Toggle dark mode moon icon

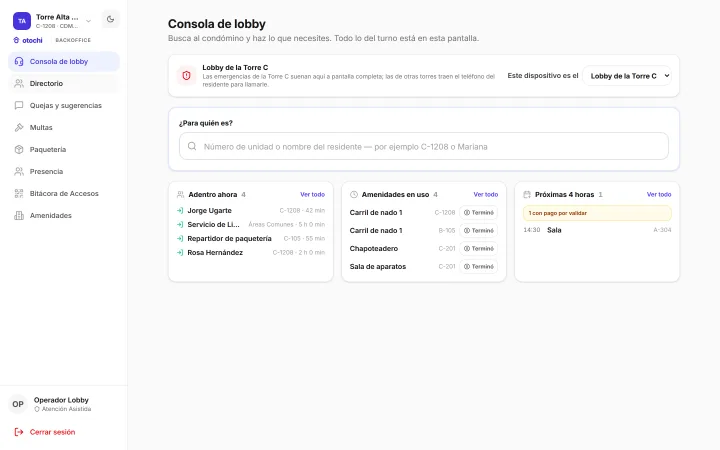click(110, 19)
